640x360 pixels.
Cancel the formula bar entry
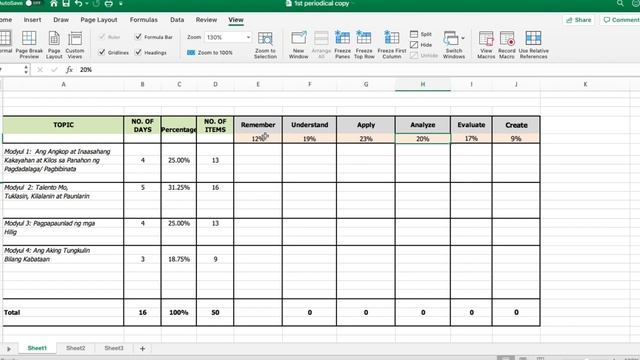pyautogui.click(x=40, y=70)
